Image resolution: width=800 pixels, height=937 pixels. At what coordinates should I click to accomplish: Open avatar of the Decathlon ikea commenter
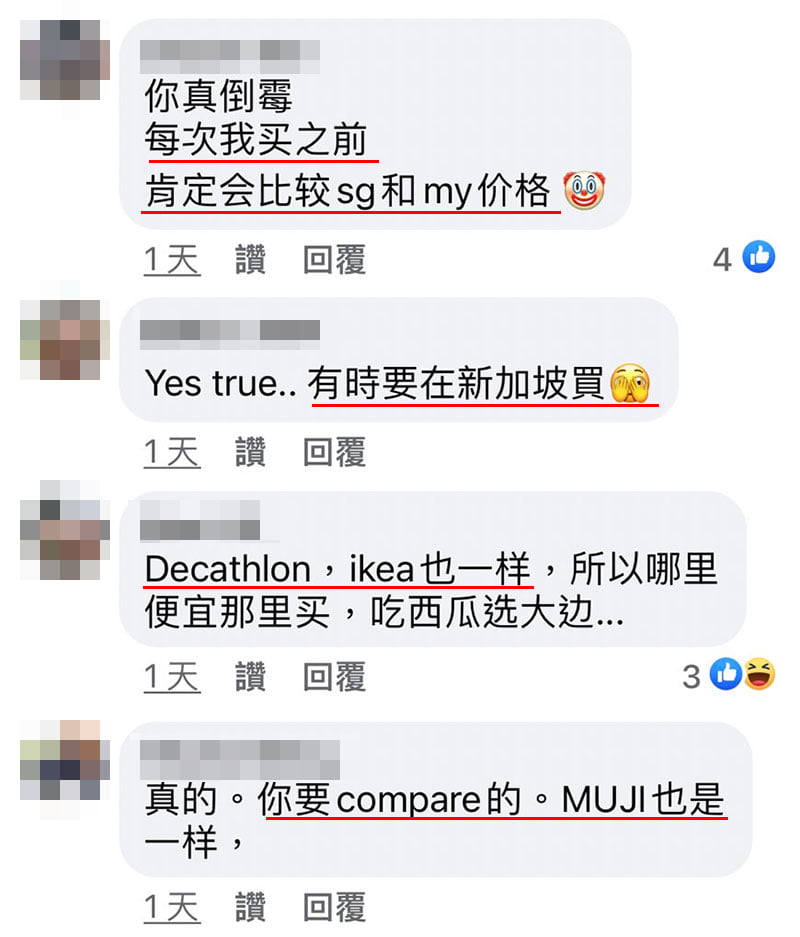point(65,529)
